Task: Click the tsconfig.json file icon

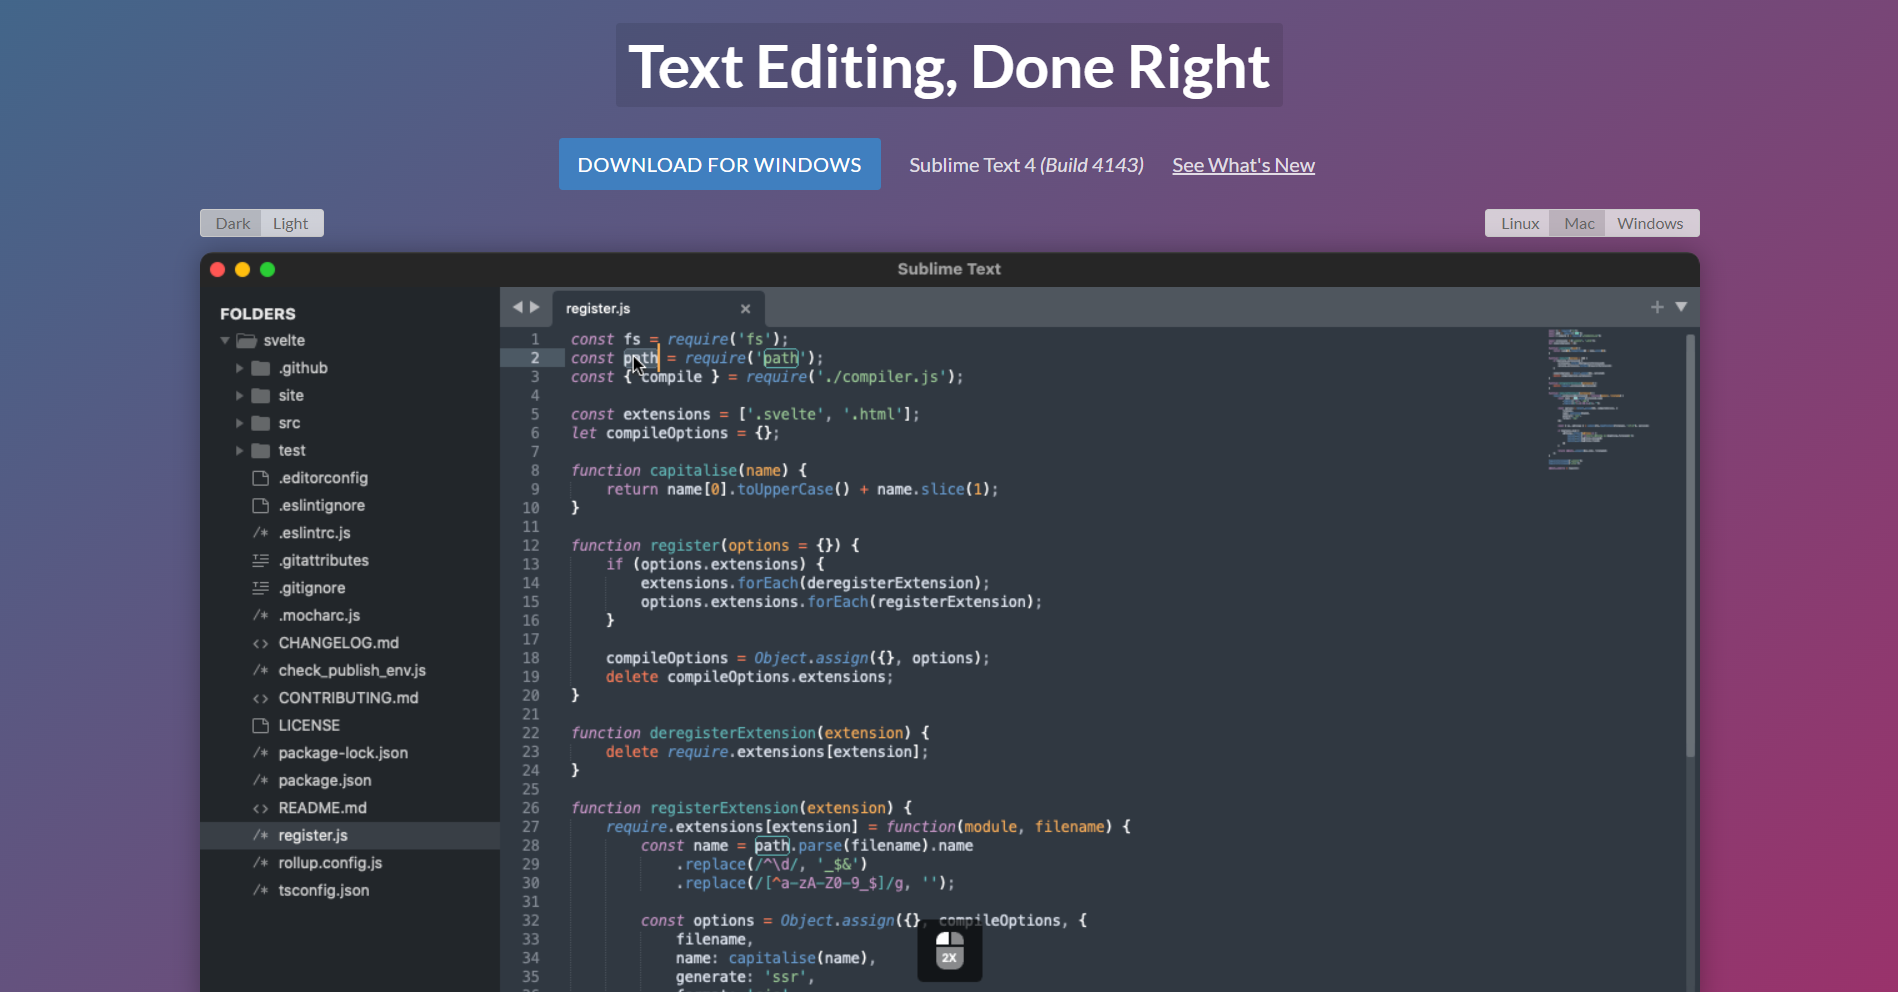Action: (x=261, y=891)
